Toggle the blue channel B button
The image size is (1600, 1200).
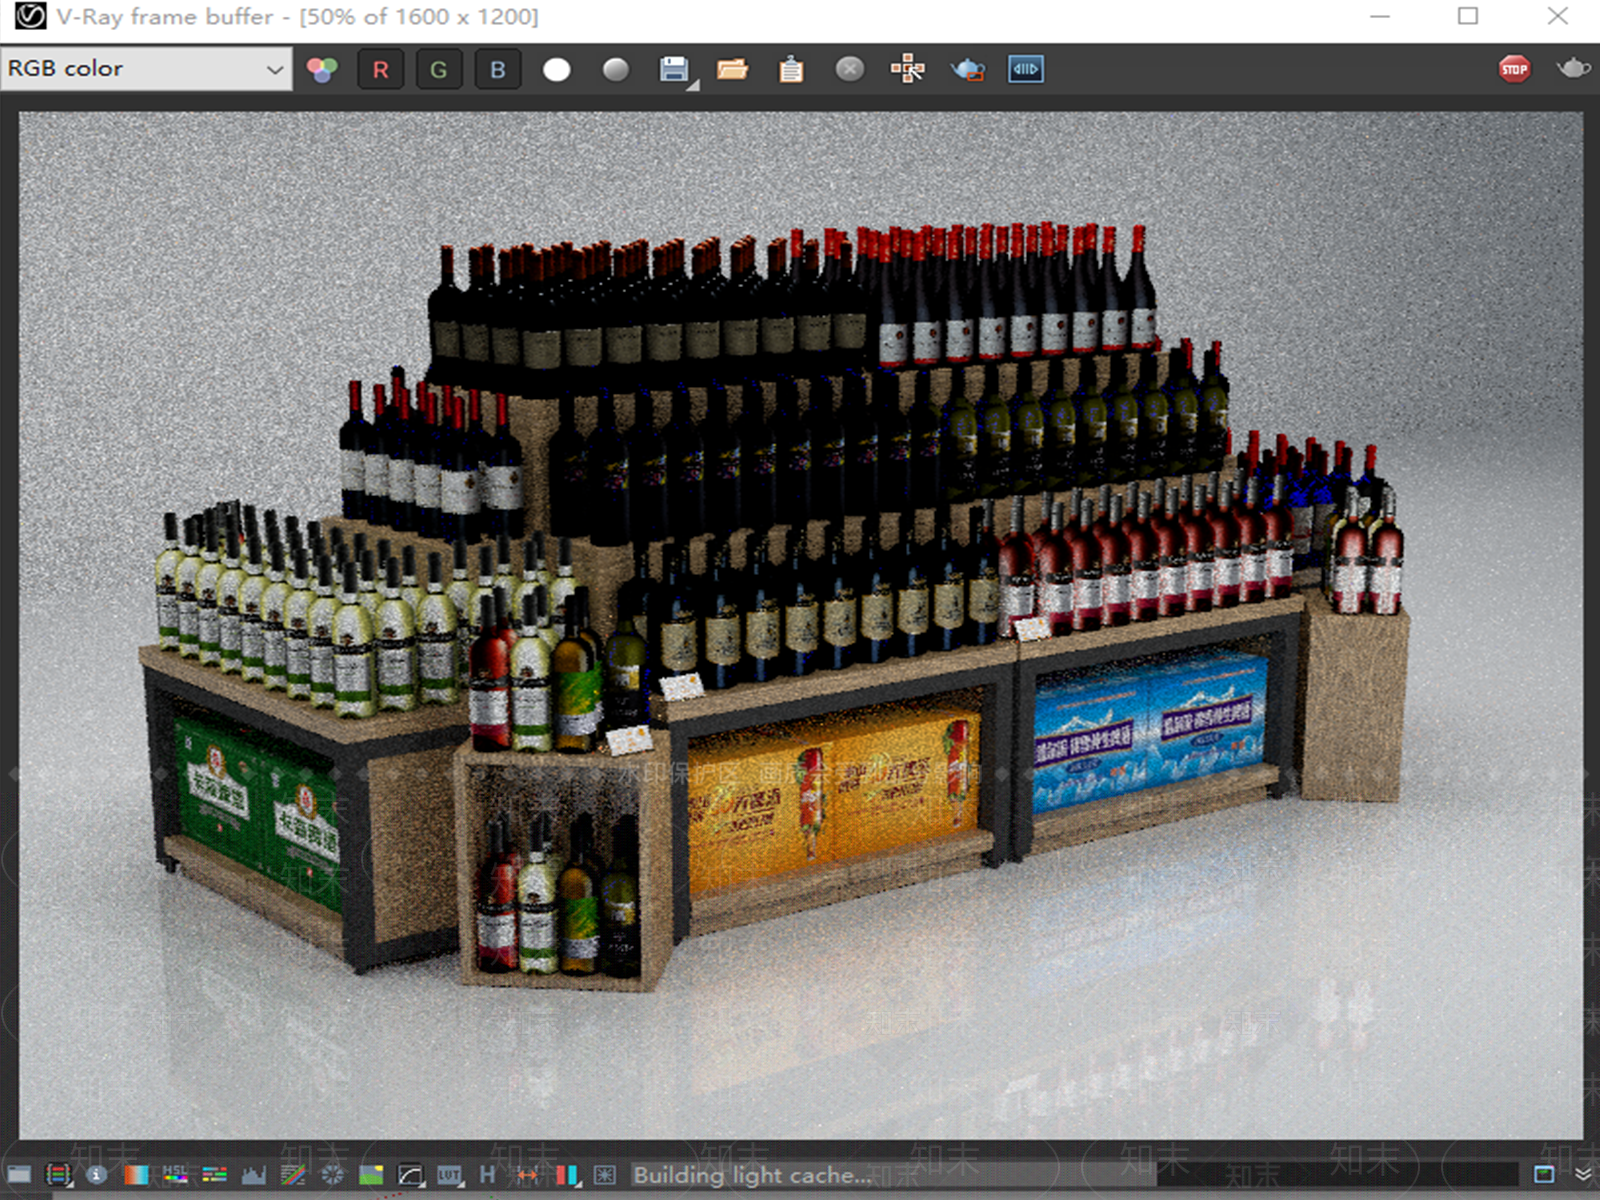(x=497, y=70)
